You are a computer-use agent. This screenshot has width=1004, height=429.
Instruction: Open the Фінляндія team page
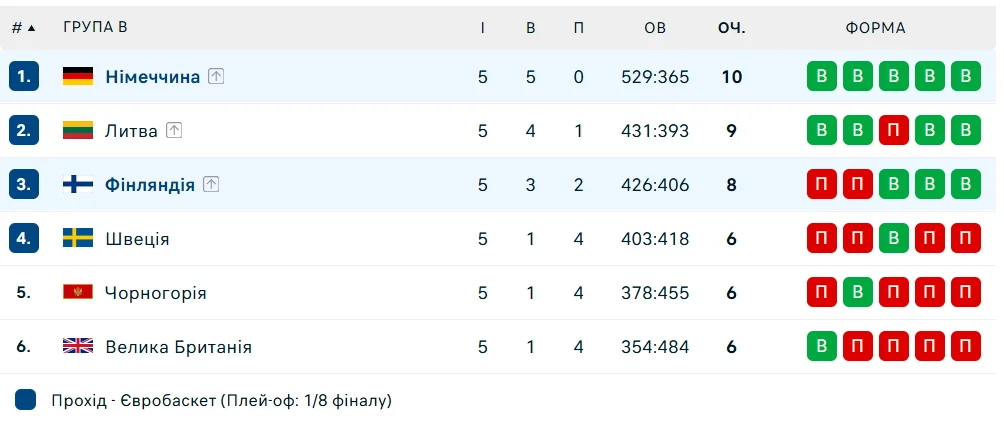pos(150,185)
